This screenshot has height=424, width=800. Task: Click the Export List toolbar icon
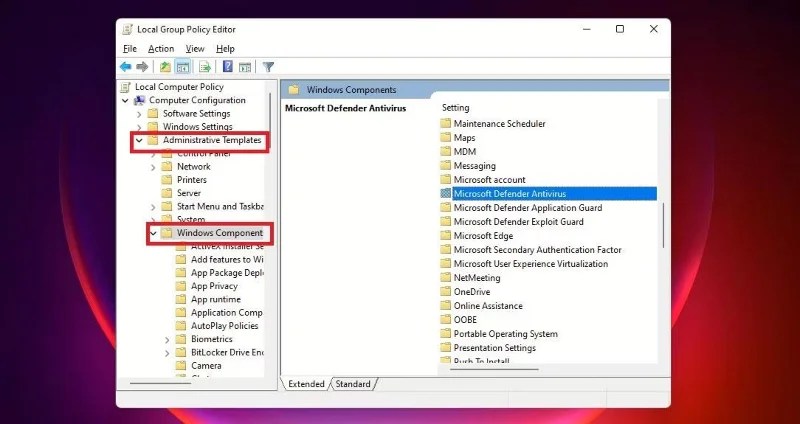coord(205,67)
